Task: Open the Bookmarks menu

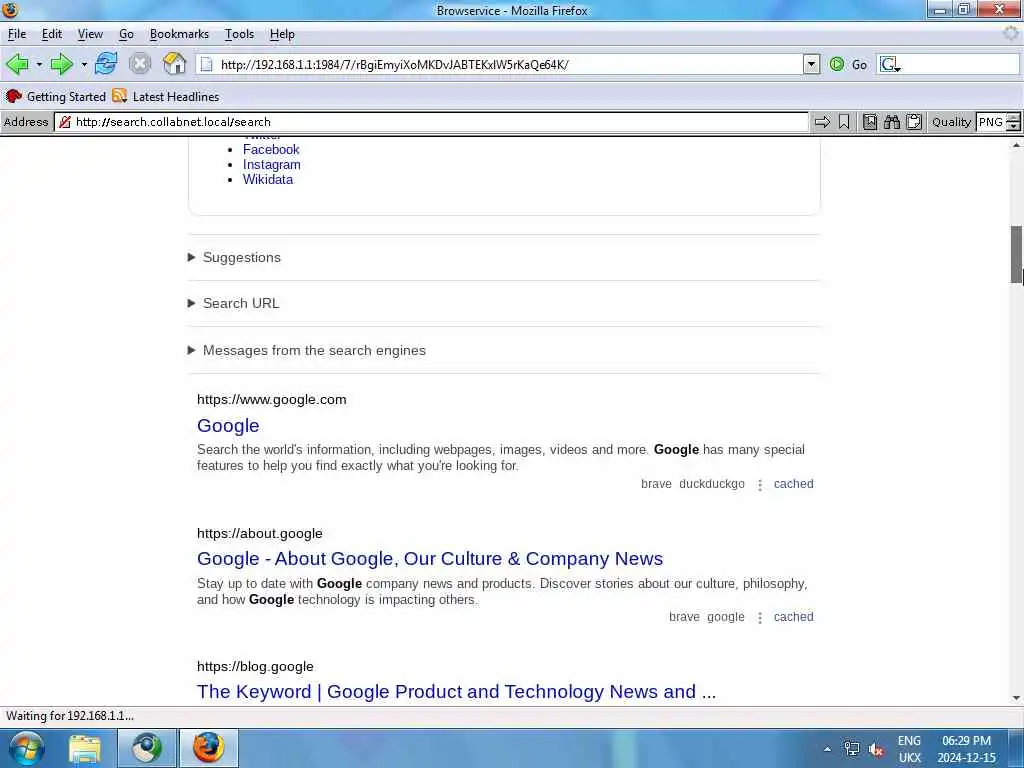Action: pyautogui.click(x=179, y=34)
